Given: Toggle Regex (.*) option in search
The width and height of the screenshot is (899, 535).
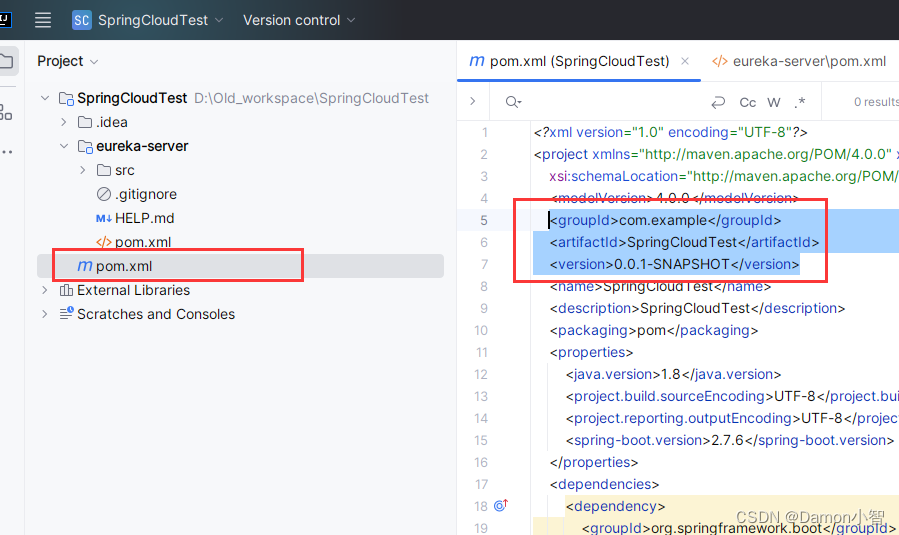Looking at the screenshot, I should pyautogui.click(x=800, y=102).
